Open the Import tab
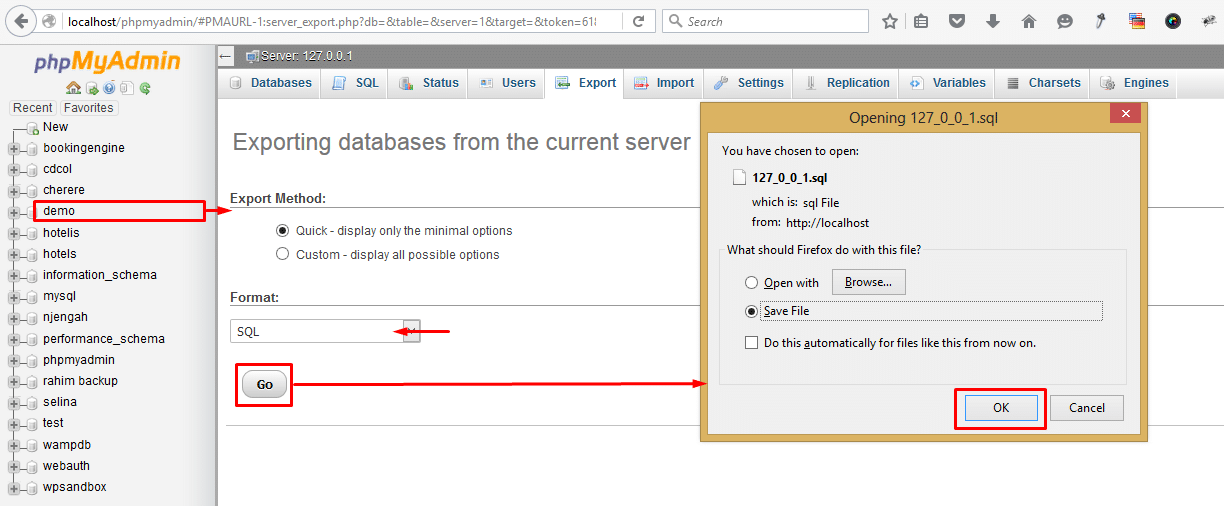Image resolution: width=1224 pixels, height=506 pixels. 664,83
